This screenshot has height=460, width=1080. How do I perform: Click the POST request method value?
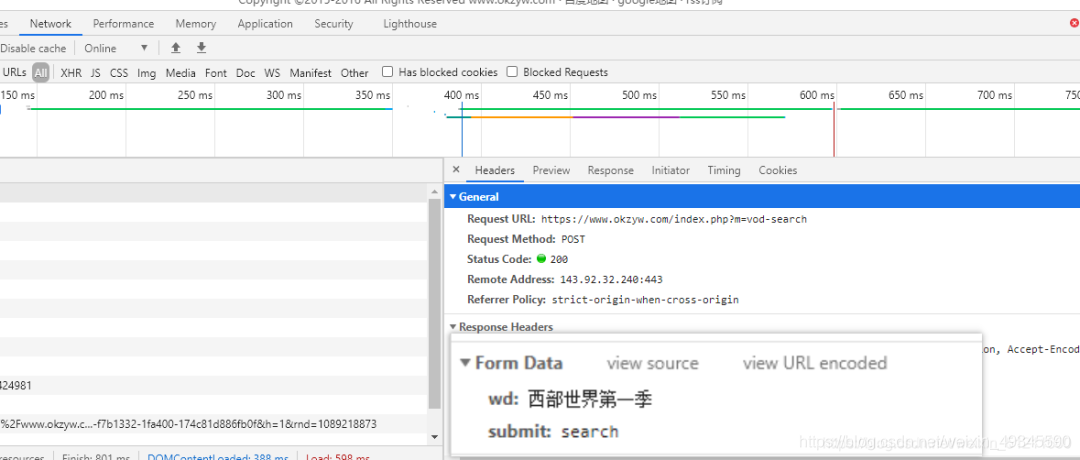[x=572, y=239]
